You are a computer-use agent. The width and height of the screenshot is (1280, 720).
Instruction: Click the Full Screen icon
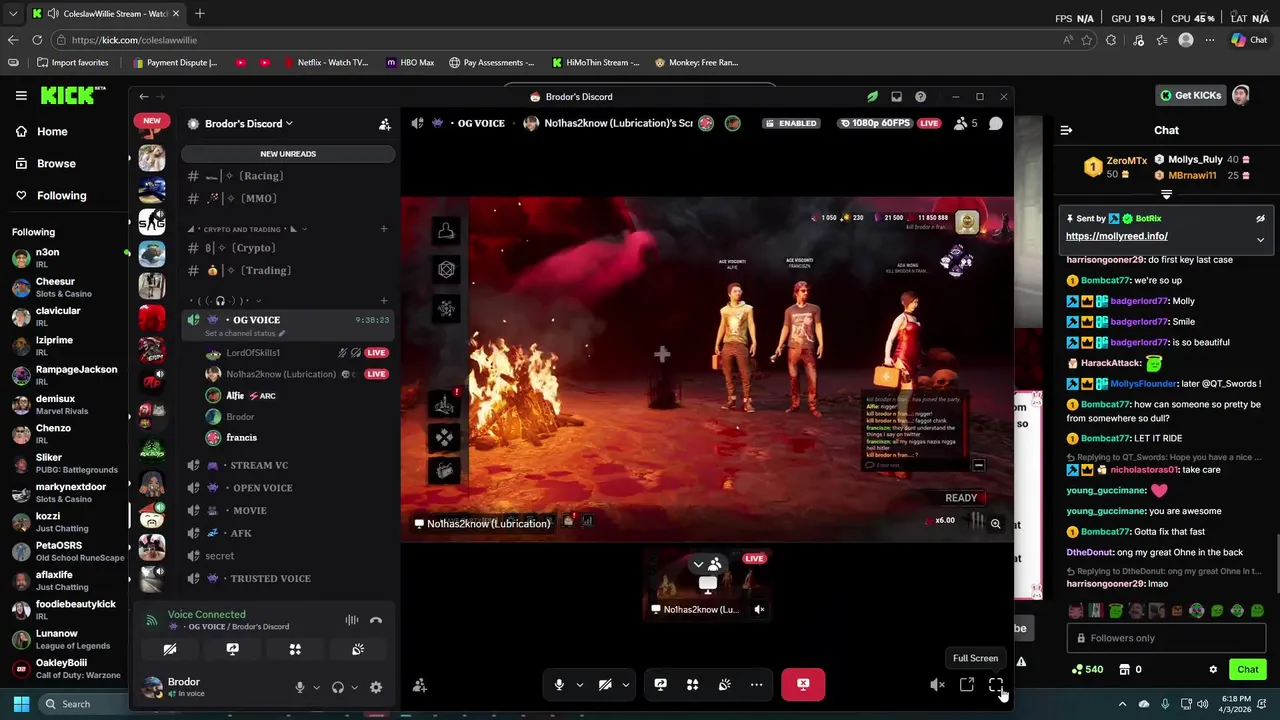coord(996,685)
